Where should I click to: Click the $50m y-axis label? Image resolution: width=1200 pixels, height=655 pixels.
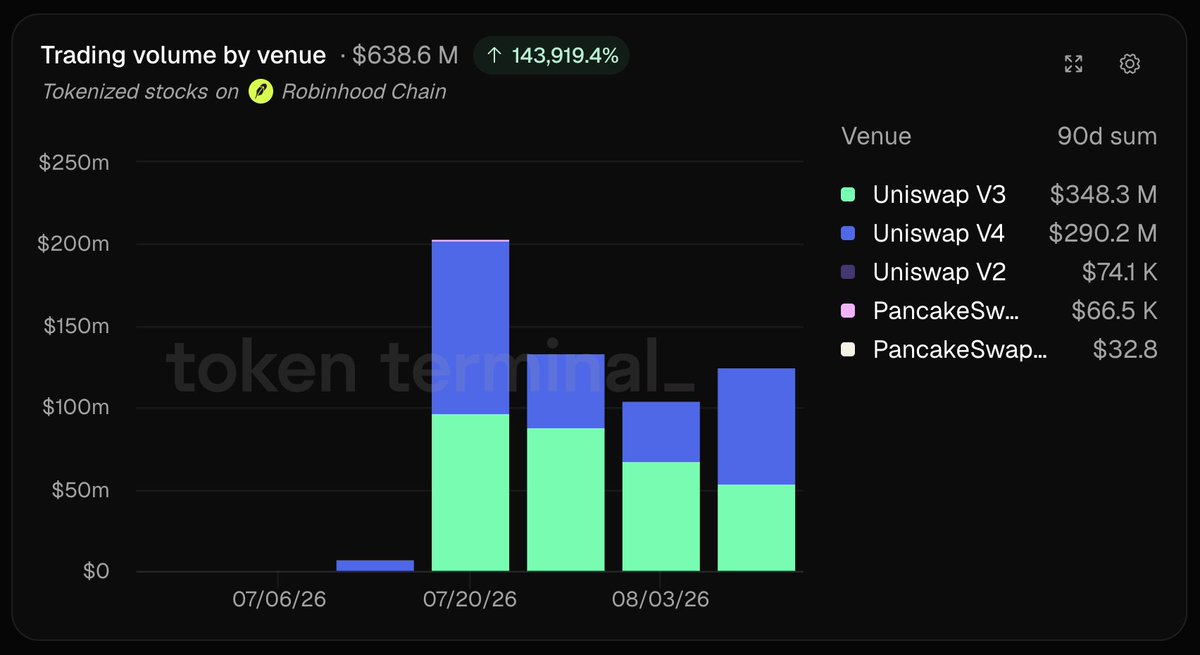[x=79, y=490]
